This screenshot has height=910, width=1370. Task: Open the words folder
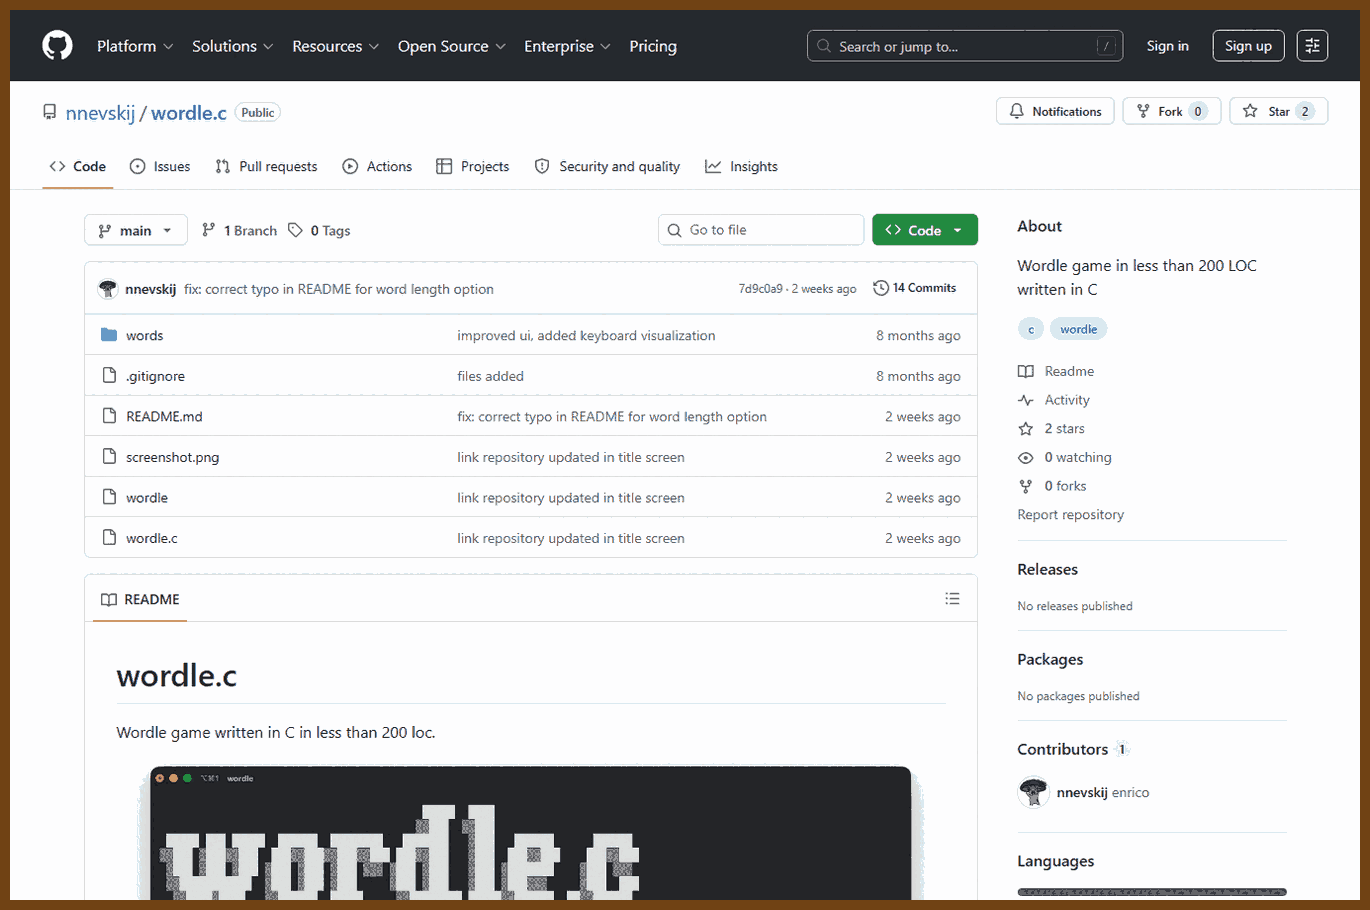click(x=144, y=335)
